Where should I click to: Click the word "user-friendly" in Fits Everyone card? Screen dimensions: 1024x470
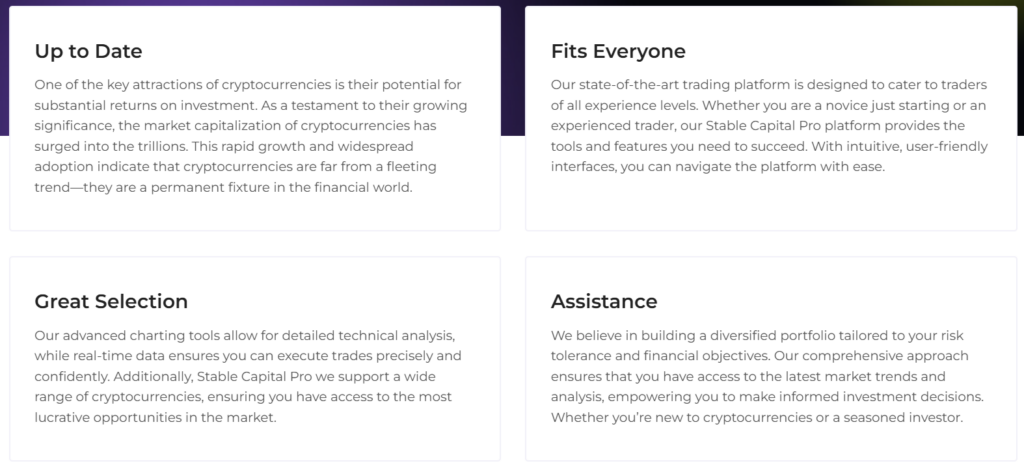(942, 146)
